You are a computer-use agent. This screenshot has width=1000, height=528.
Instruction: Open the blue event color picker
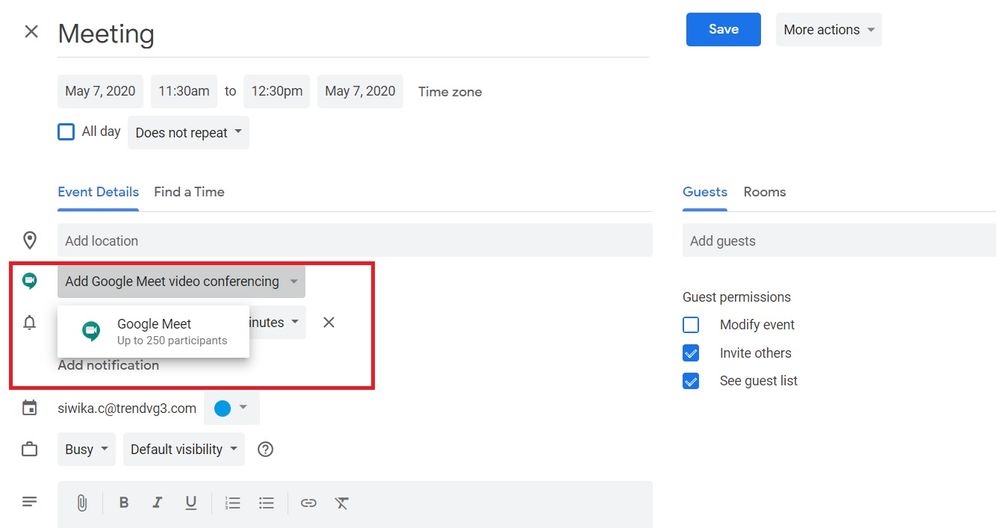coord(232,408)
